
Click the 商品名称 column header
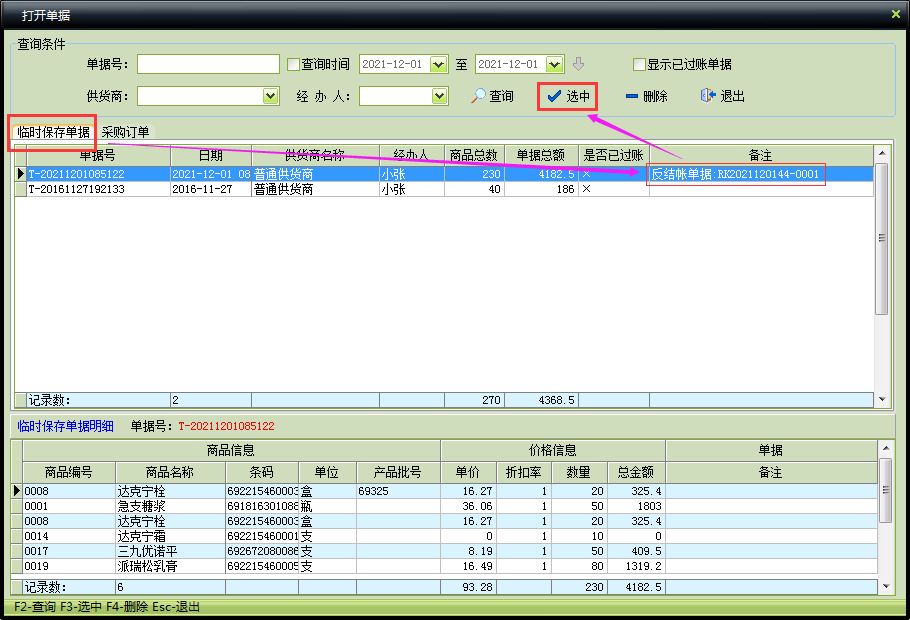click(170, 472)
